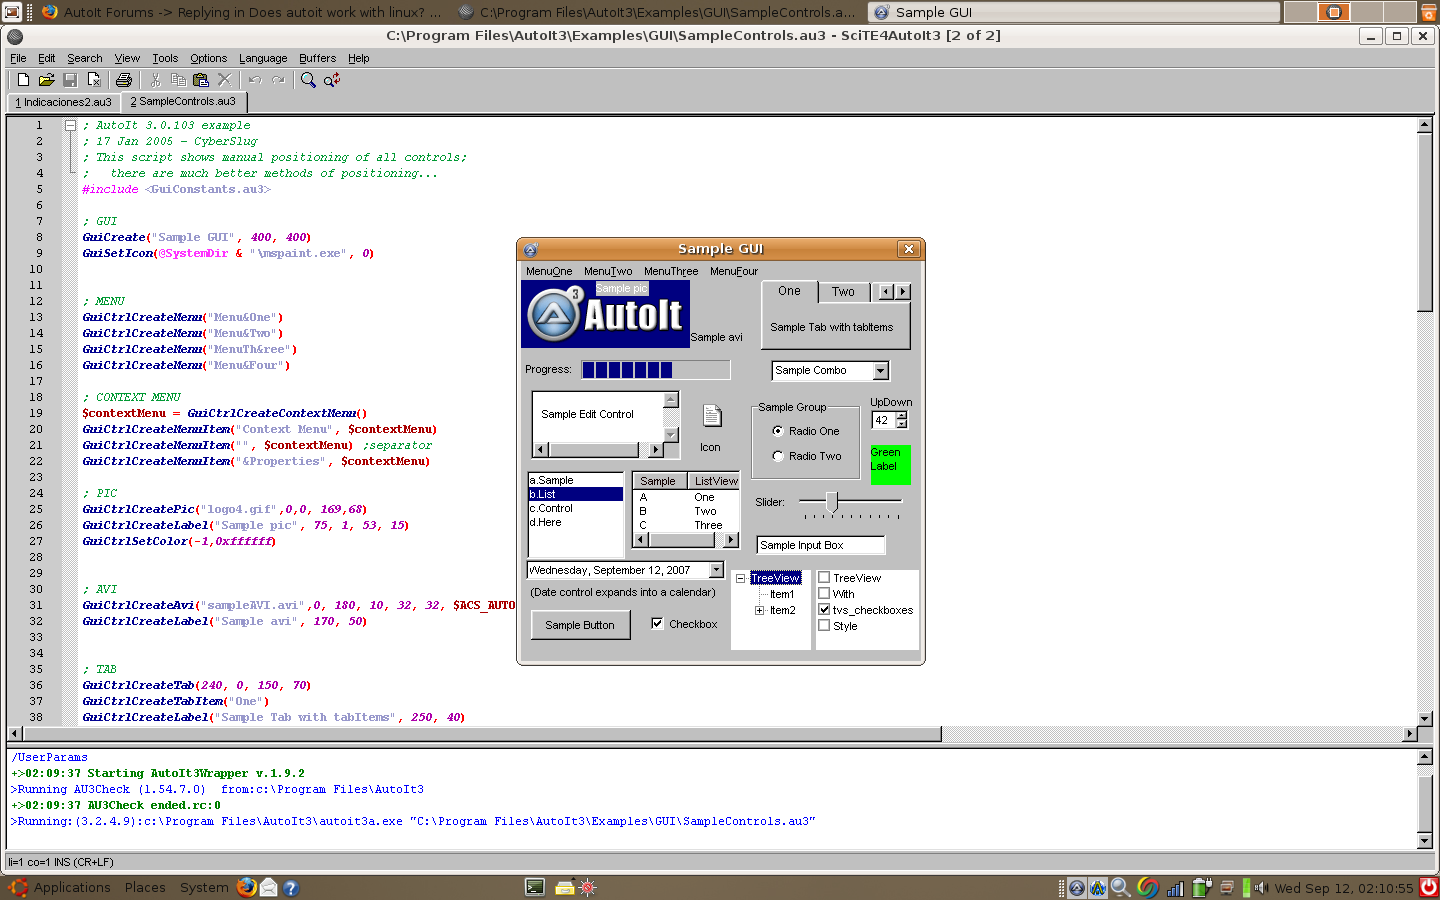
Task: Switch to tab Two in Sample GUI
Action: 843,292
